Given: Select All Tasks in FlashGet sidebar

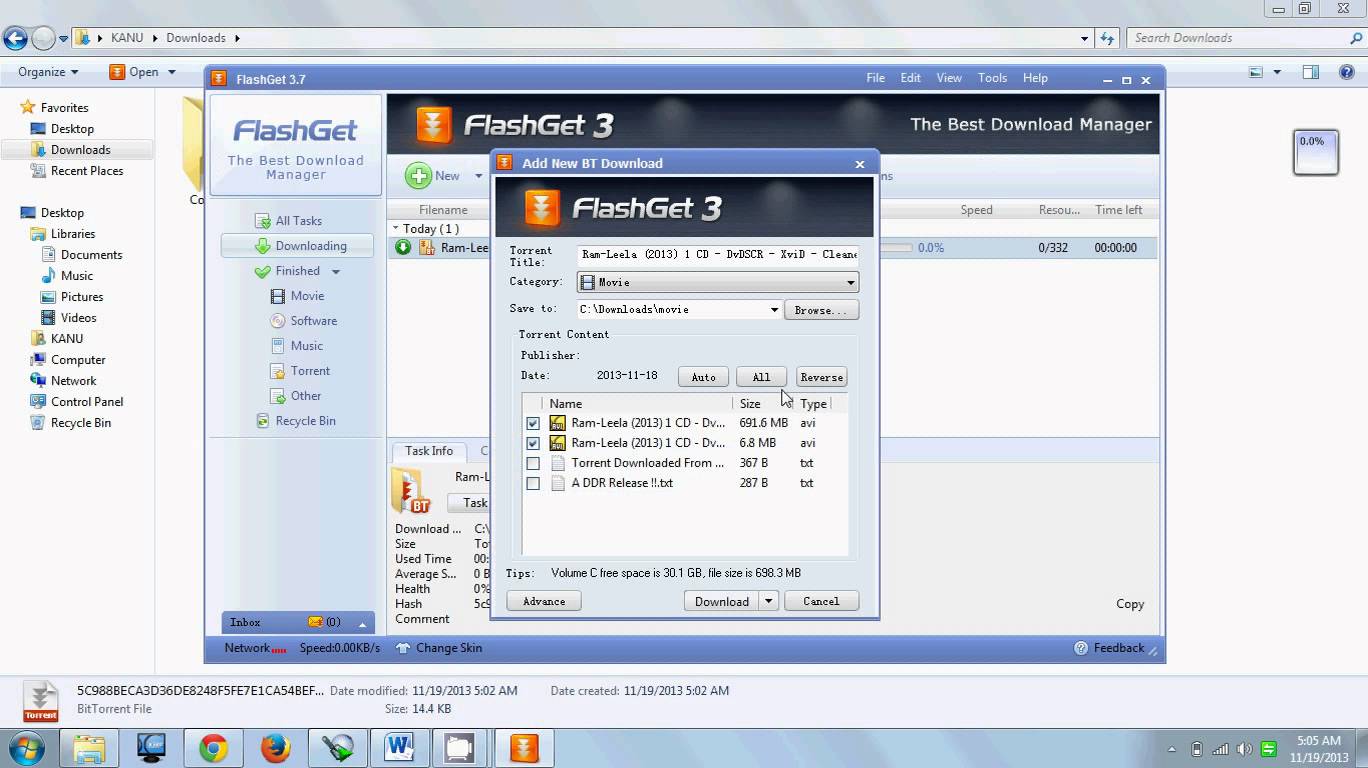Looking at the screenshot, I should 298,221.
